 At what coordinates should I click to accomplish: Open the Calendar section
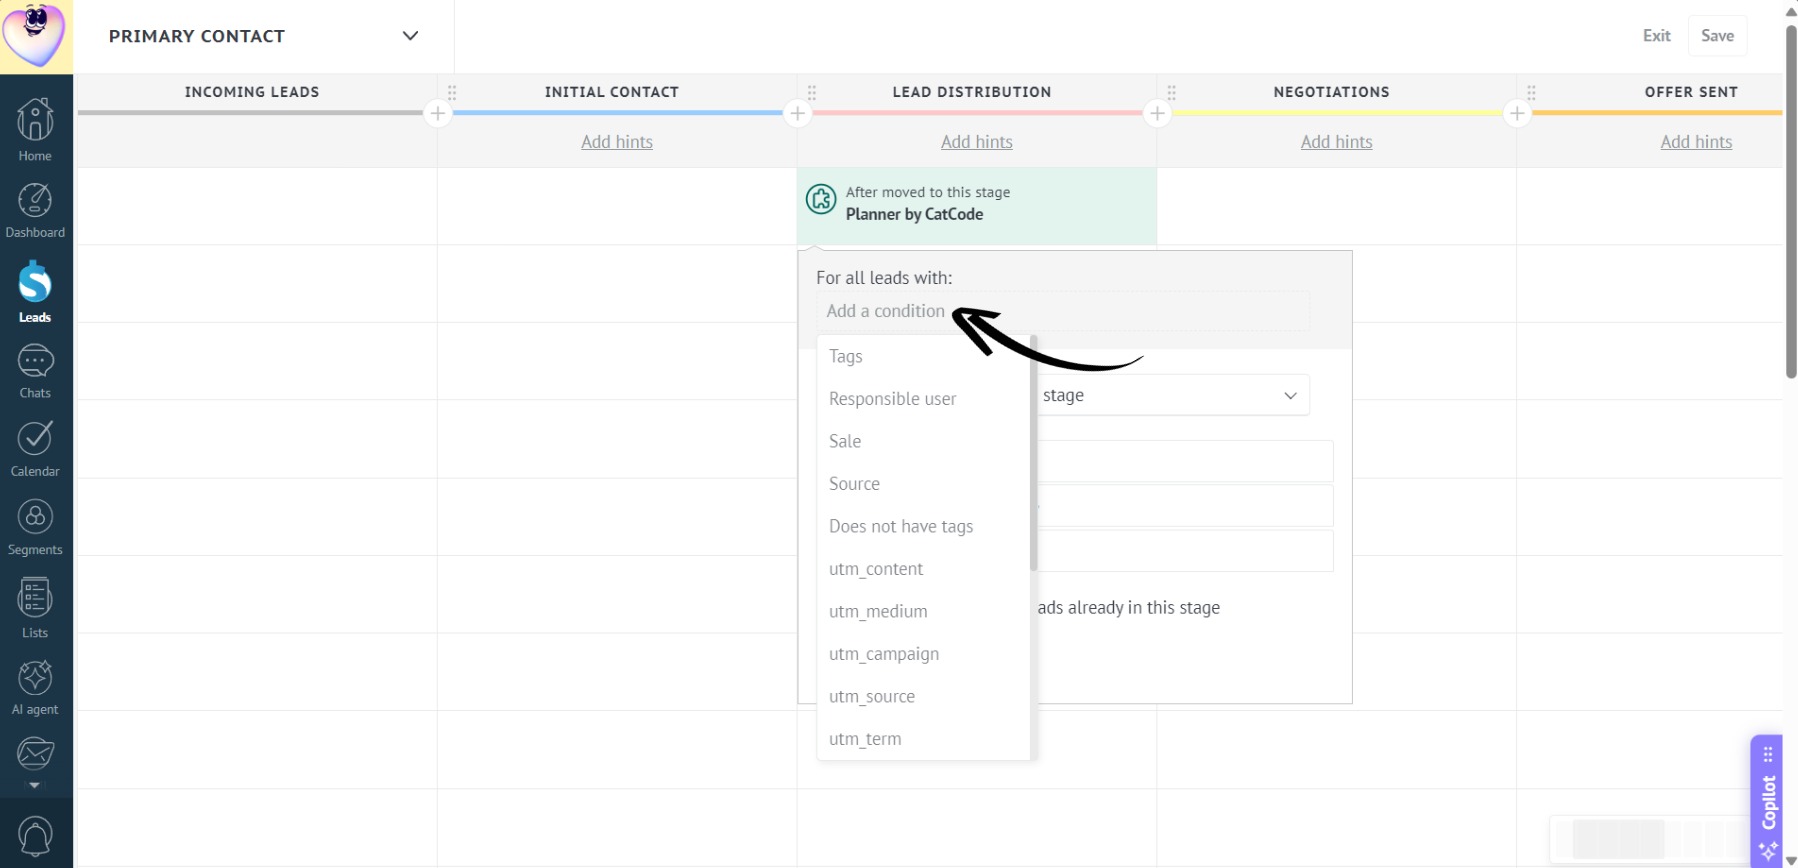(35, 448)
